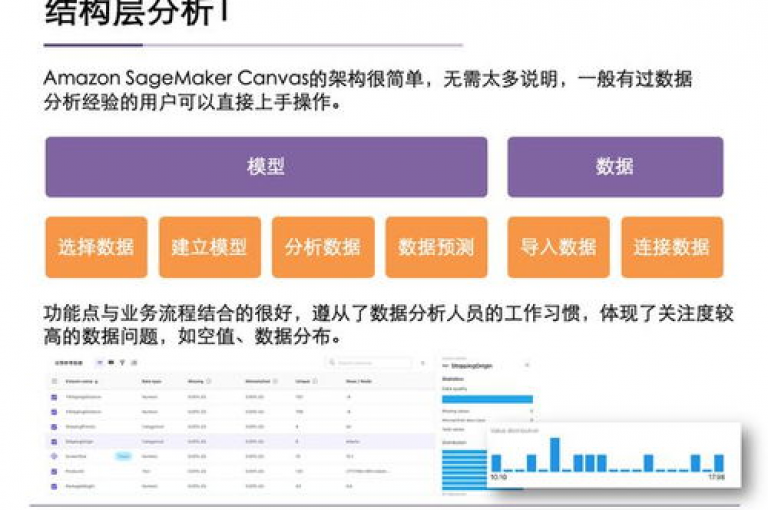Uncheck the highlighted ShippingOrigin row checkbox
Image resolution: width=768 pixels, height=510 pixels.
[x=54, y=441]
